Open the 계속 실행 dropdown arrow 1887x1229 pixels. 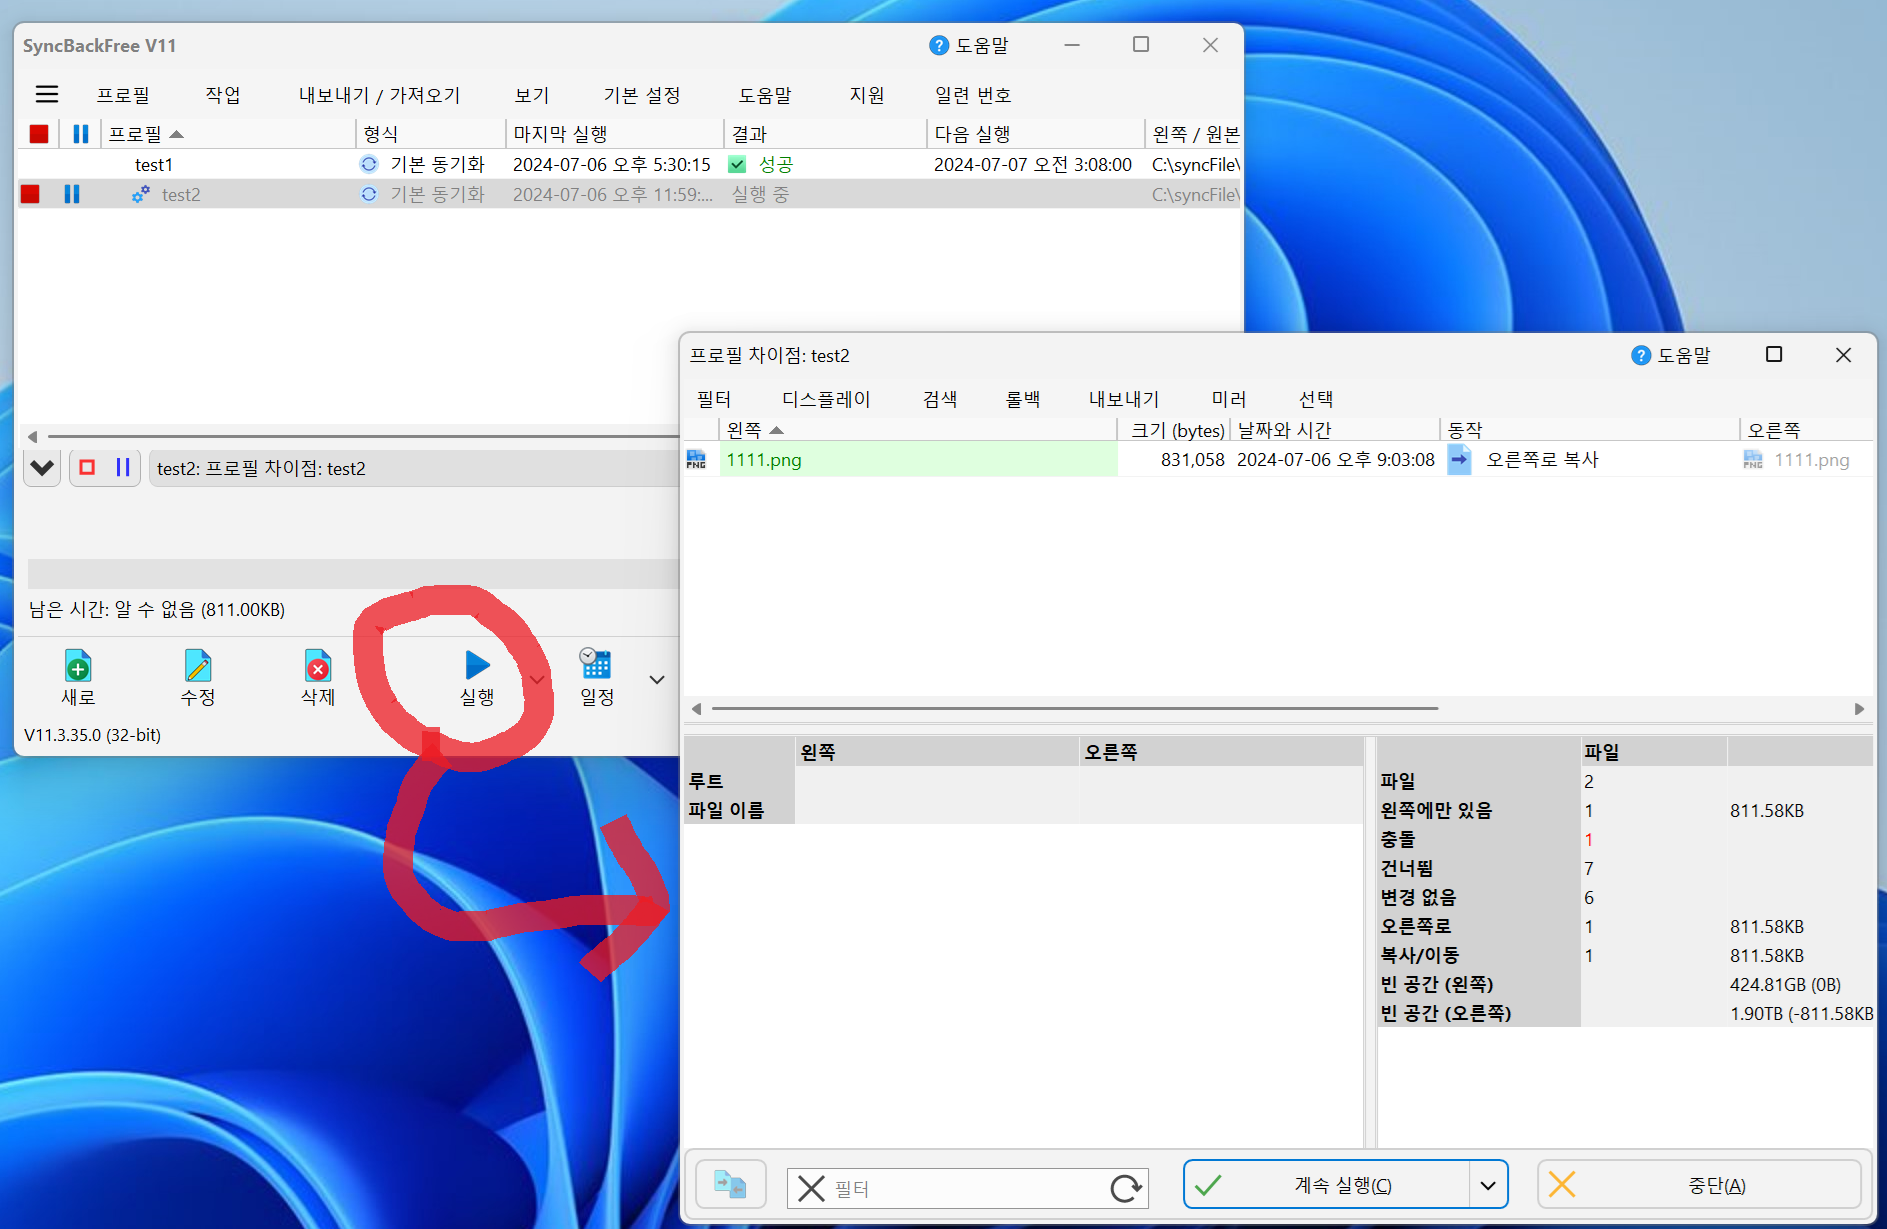pos(1488,1185)
